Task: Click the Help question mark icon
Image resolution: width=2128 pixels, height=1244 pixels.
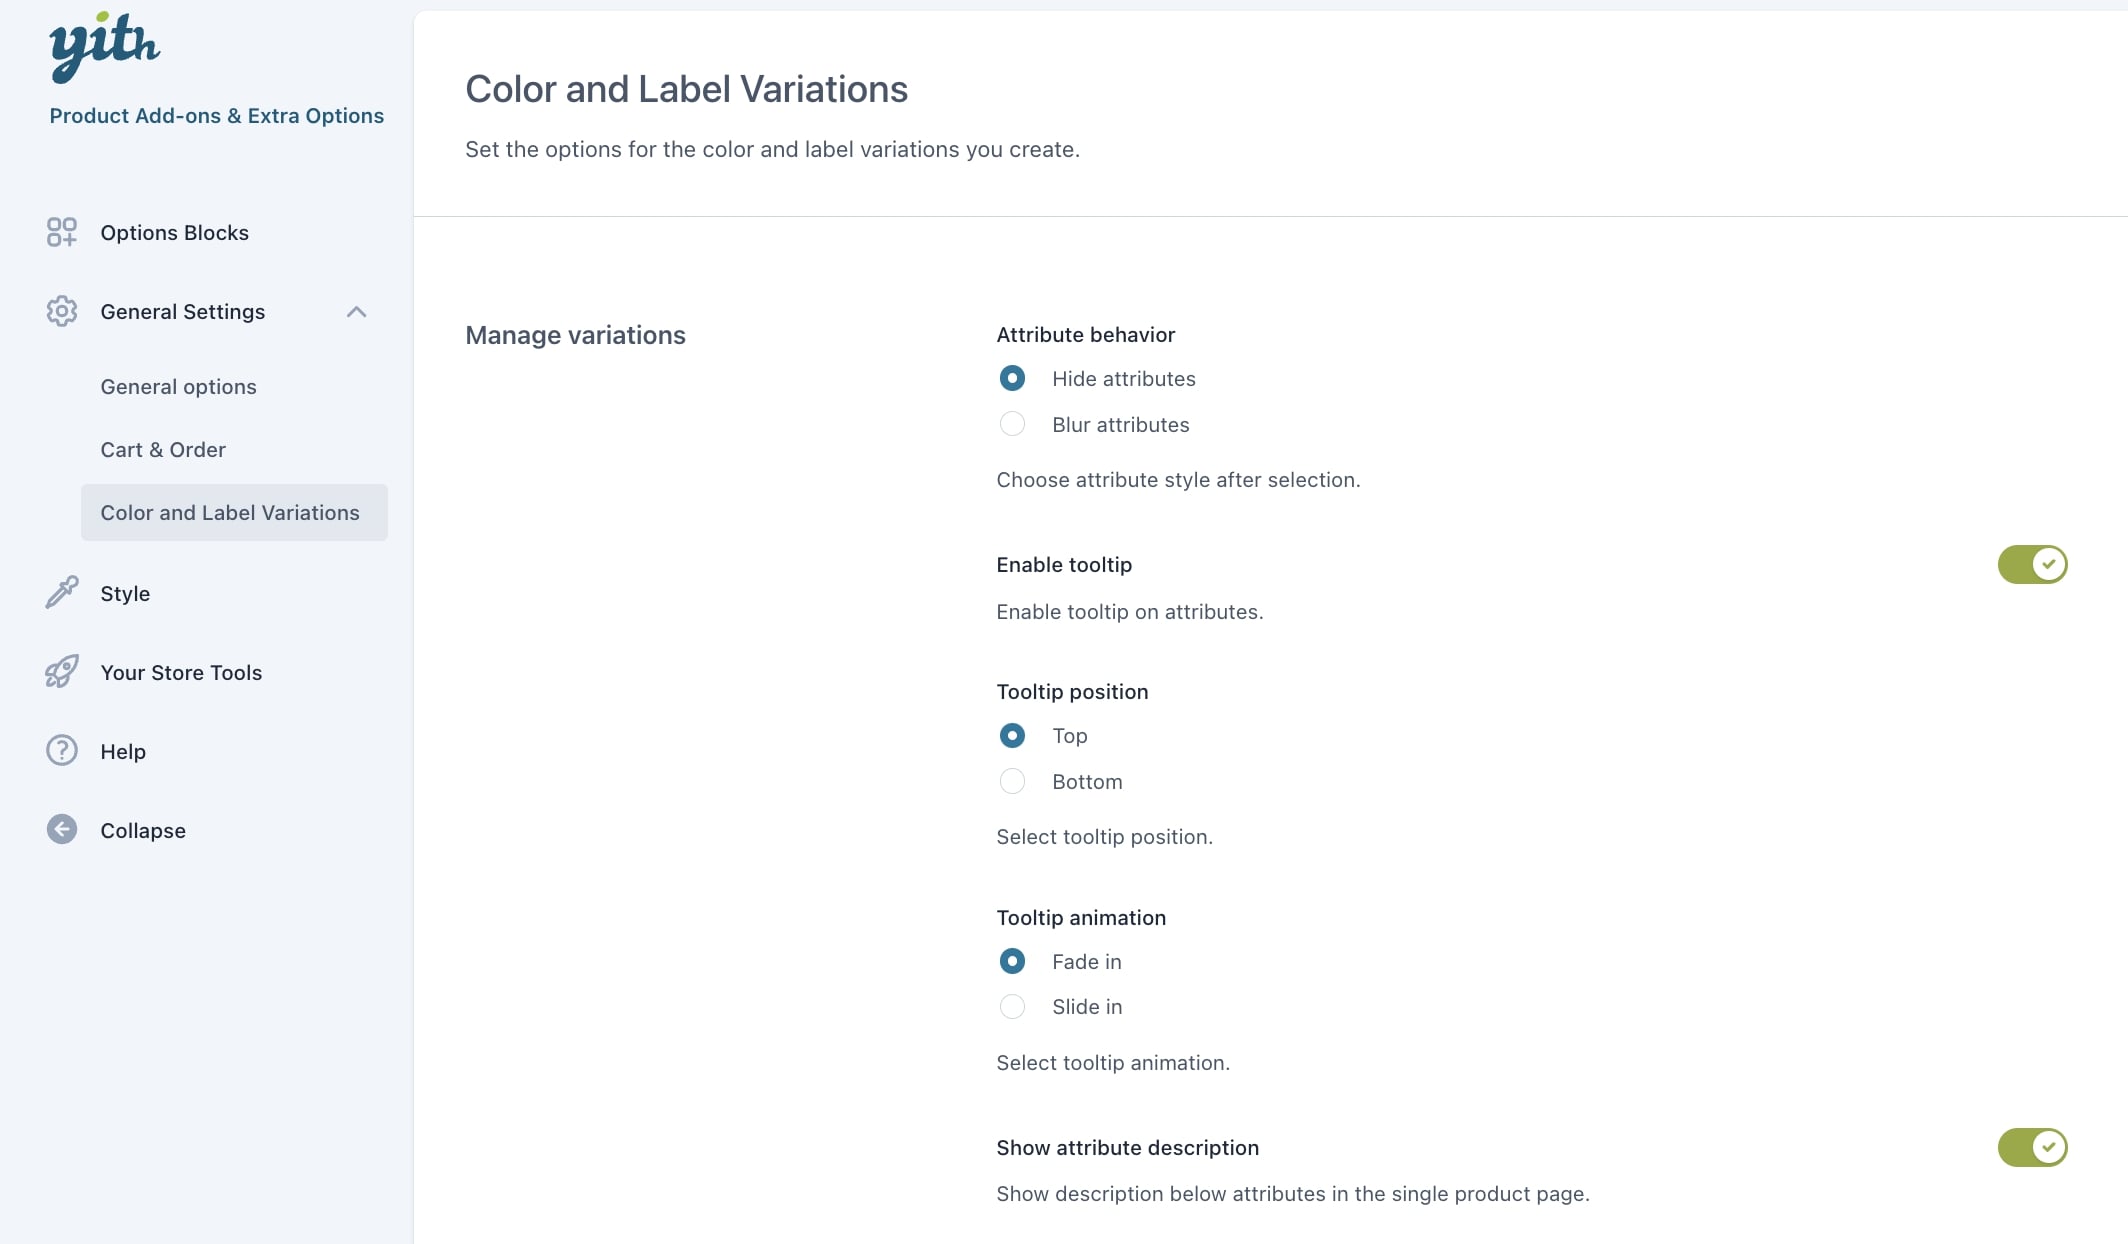Action: tap(62, 750)
